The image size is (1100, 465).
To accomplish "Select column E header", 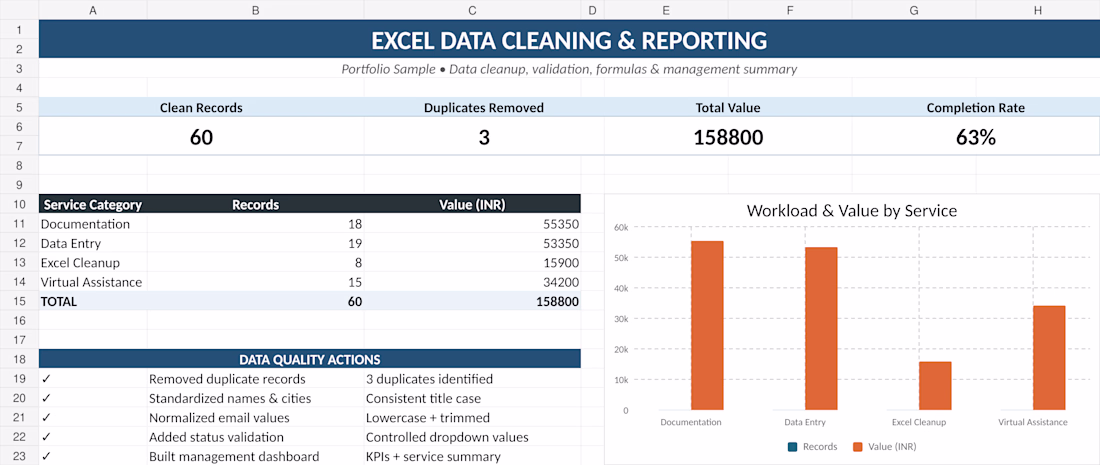I will (666, 10).
